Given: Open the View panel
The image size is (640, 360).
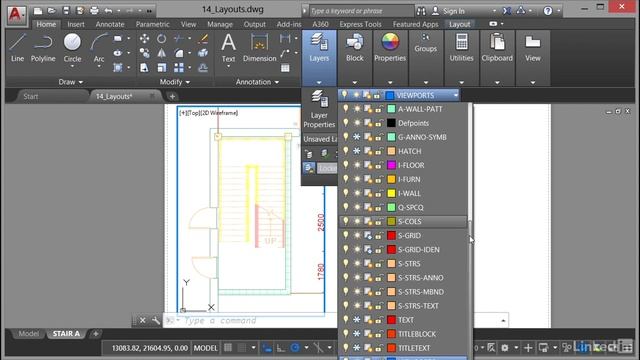Looking at the screenshot, I should (533, 47).
